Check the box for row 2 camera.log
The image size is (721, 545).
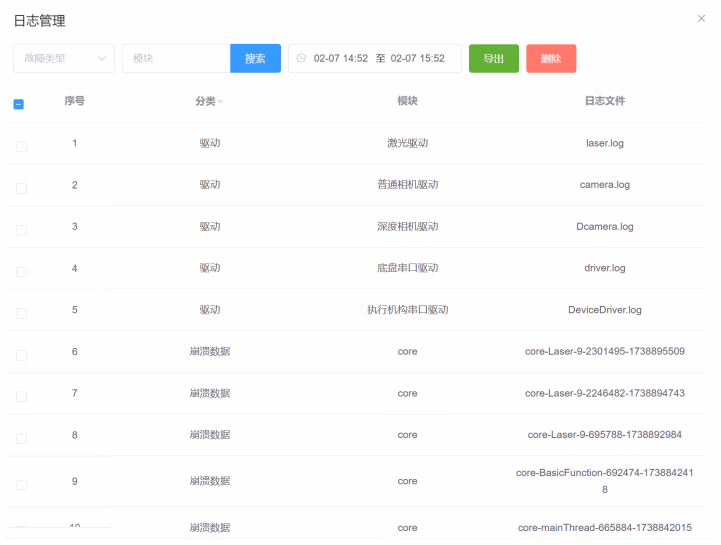click(21, 189)
